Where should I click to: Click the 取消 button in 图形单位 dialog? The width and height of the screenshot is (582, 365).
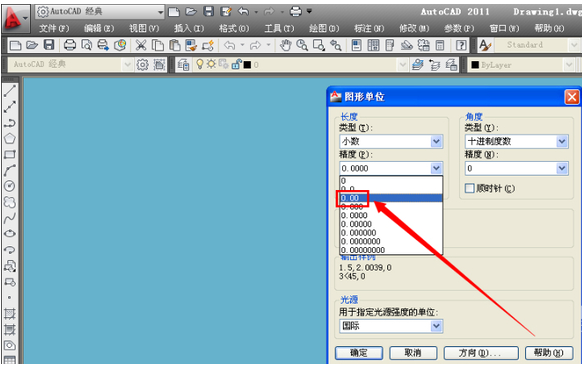pyautogui.click(x=413, y=353)
